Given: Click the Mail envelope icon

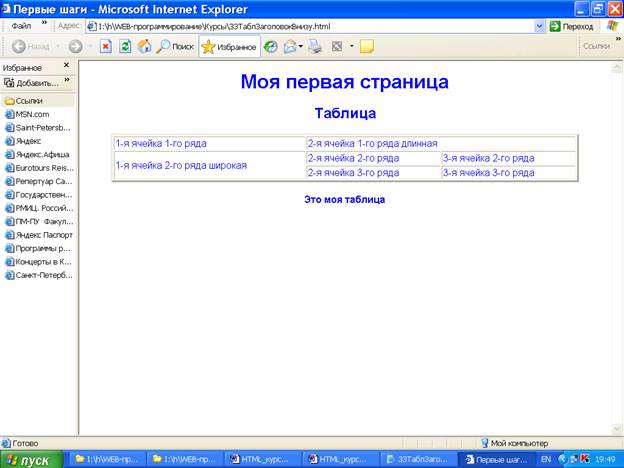Looking at the screenshot, I should [290, 47].
